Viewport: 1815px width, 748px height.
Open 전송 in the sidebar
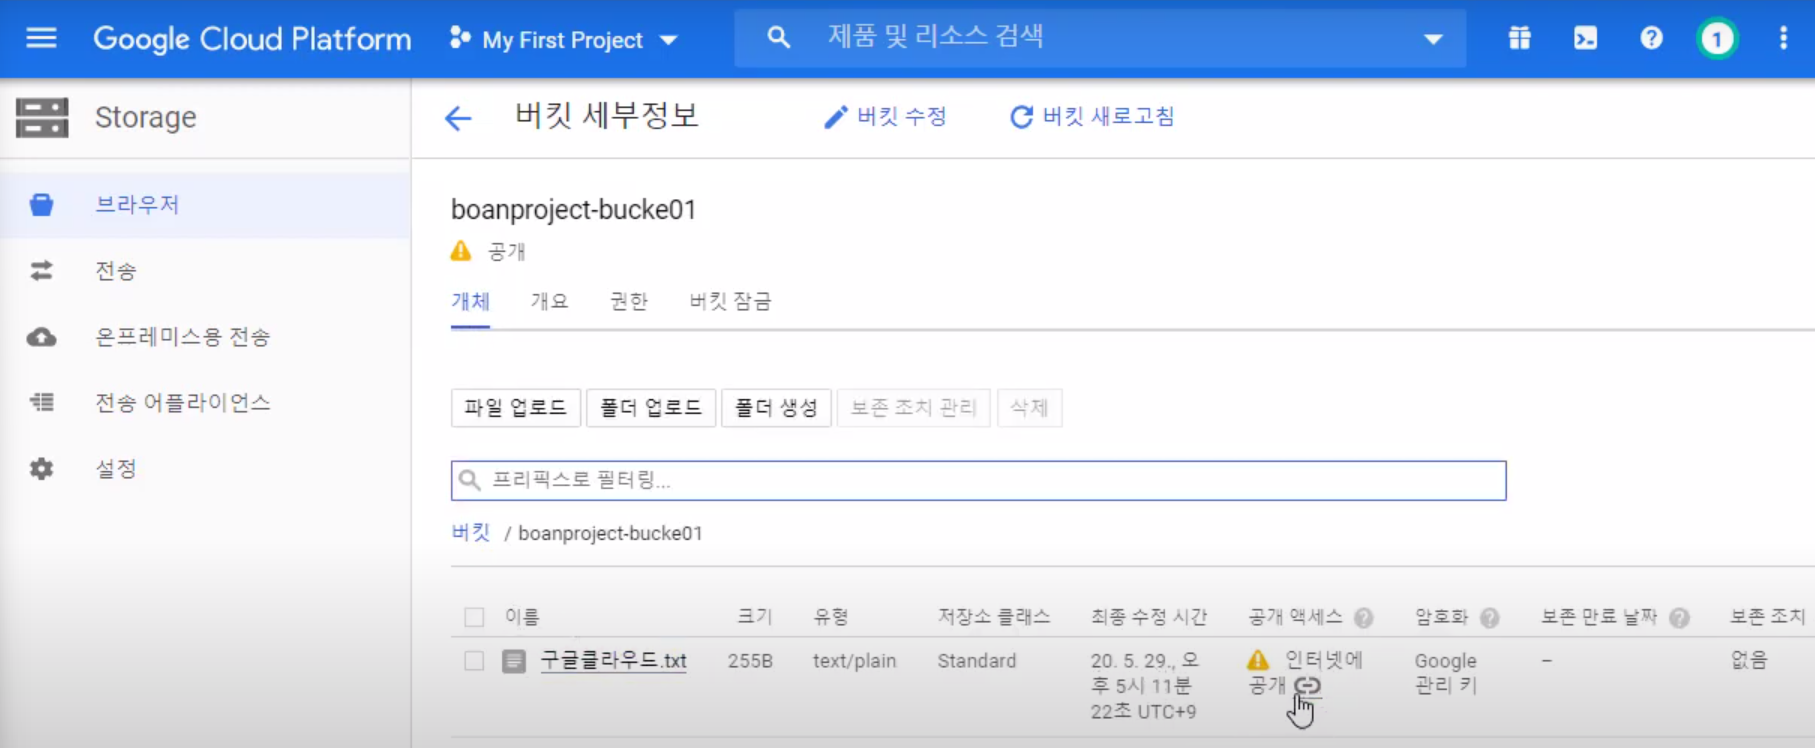116,271
